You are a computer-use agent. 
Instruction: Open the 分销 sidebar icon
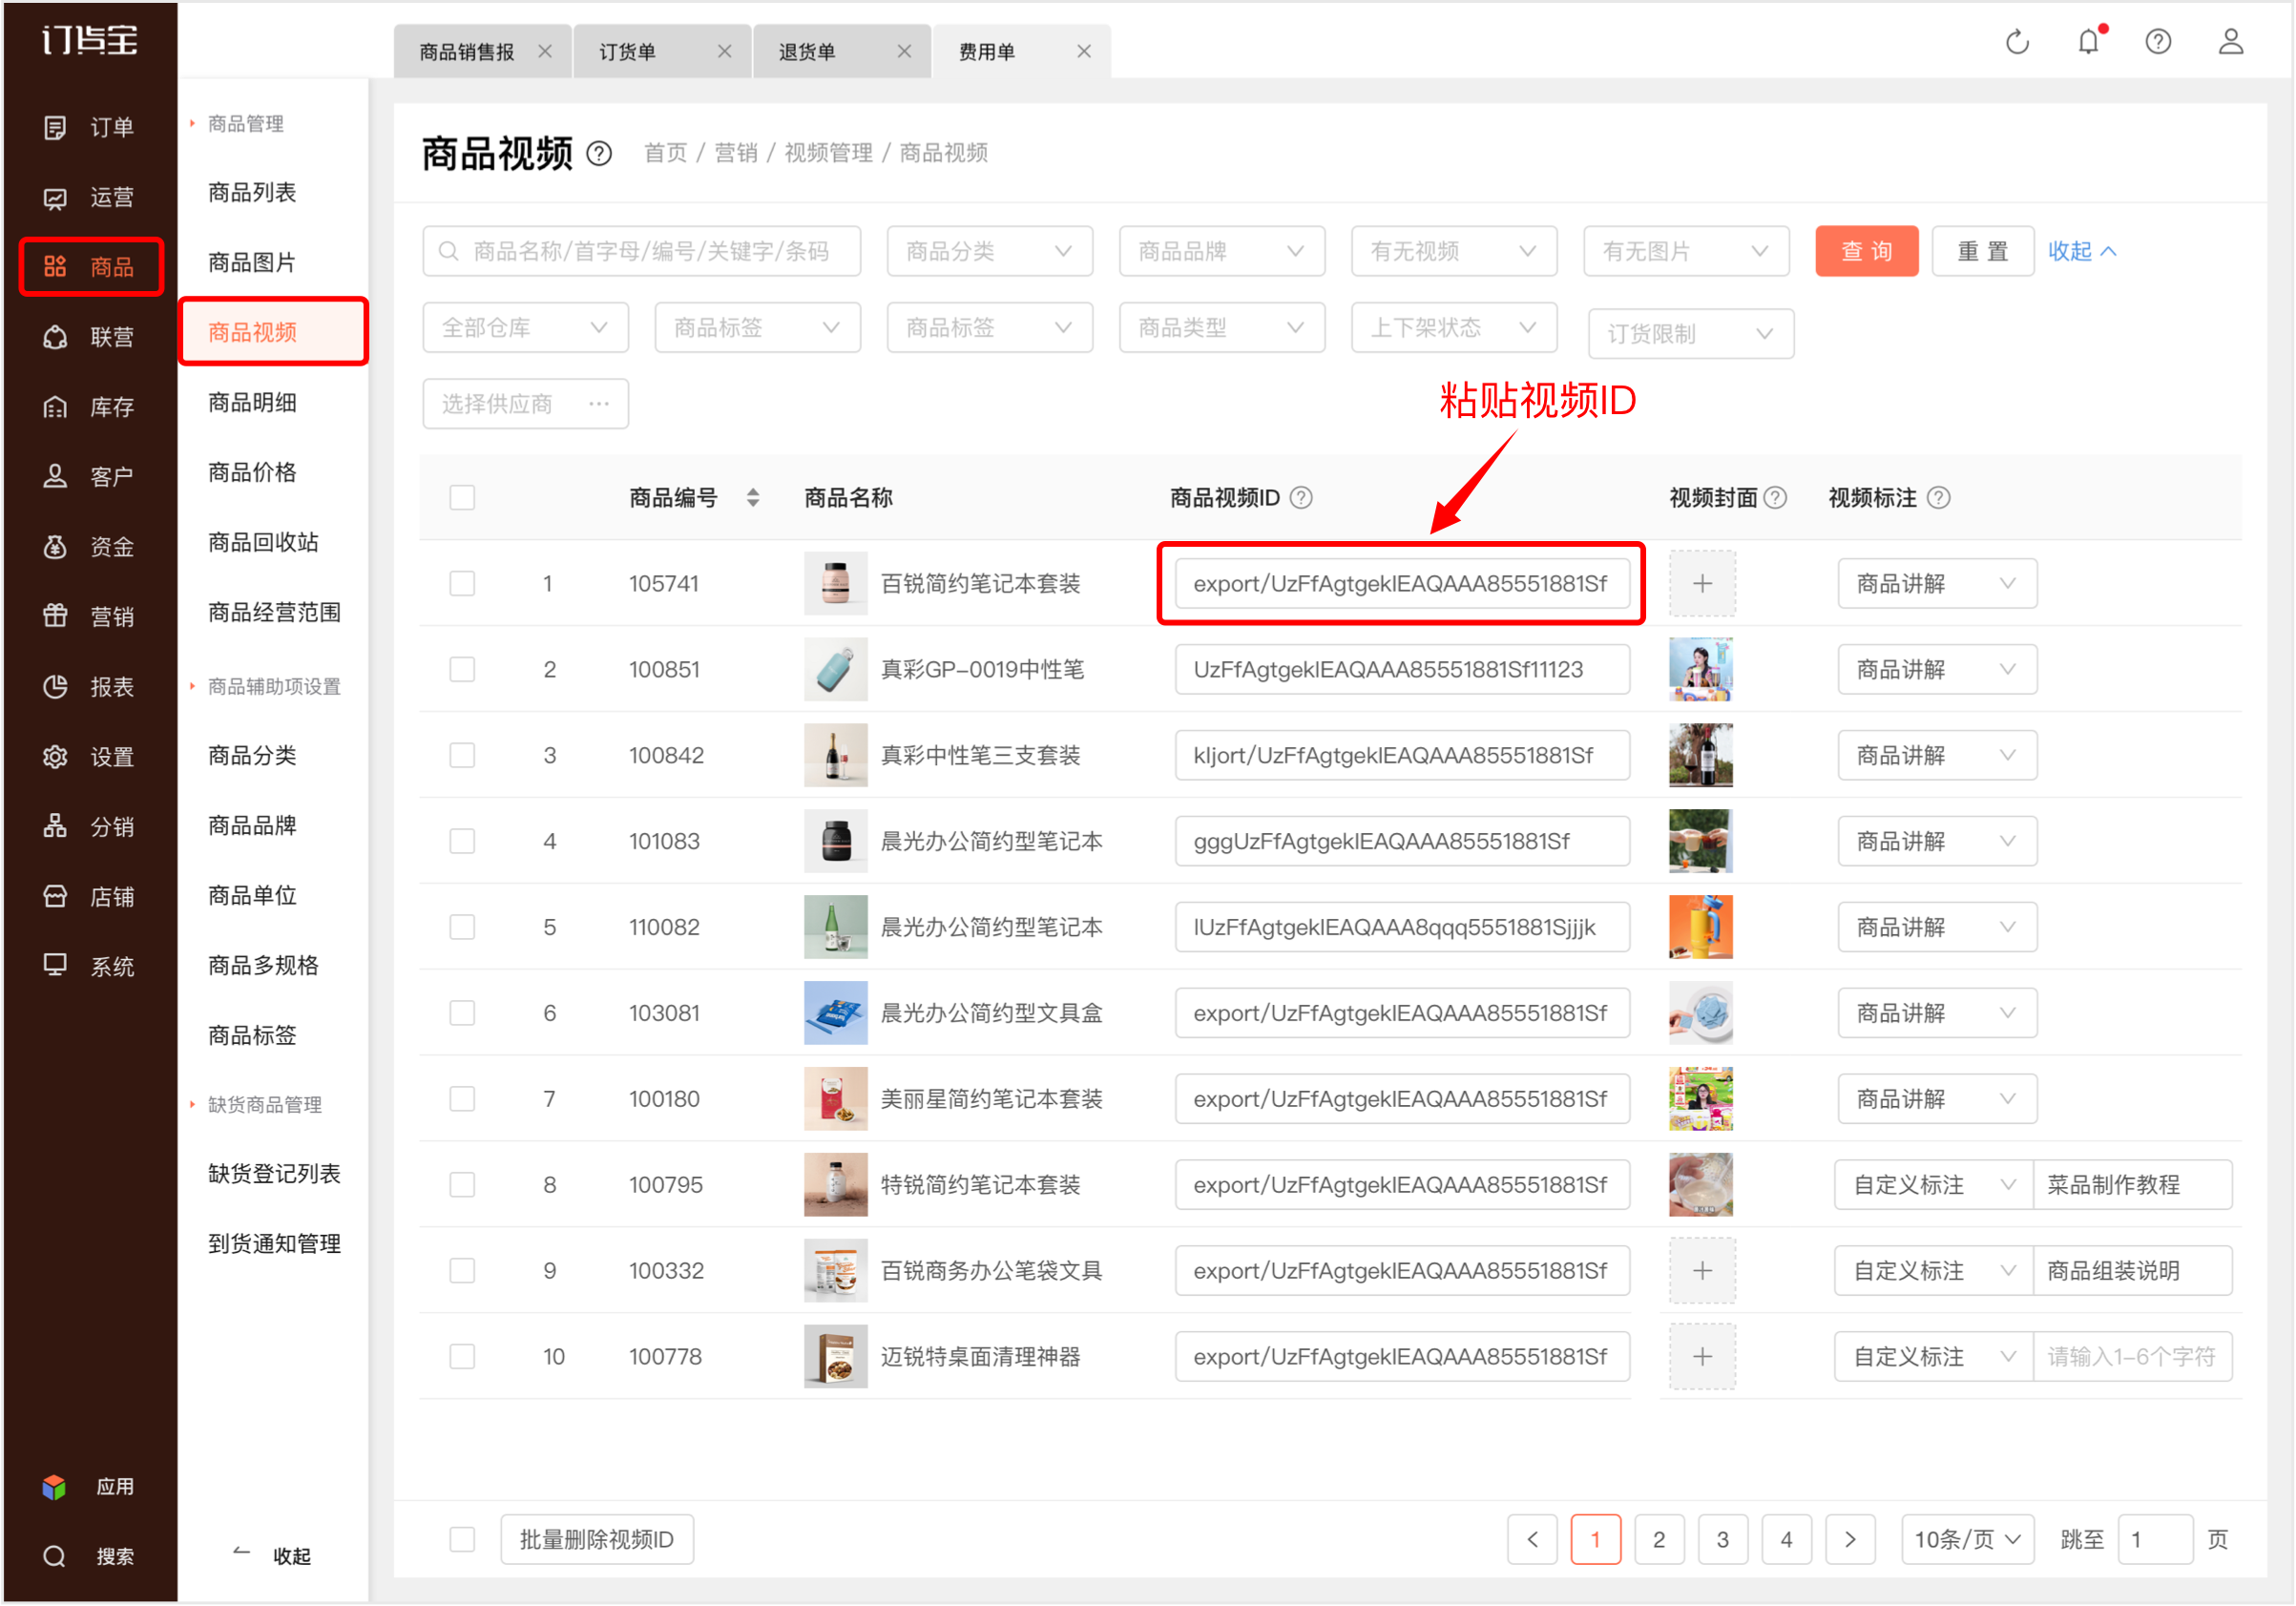[x=55, y=827]
